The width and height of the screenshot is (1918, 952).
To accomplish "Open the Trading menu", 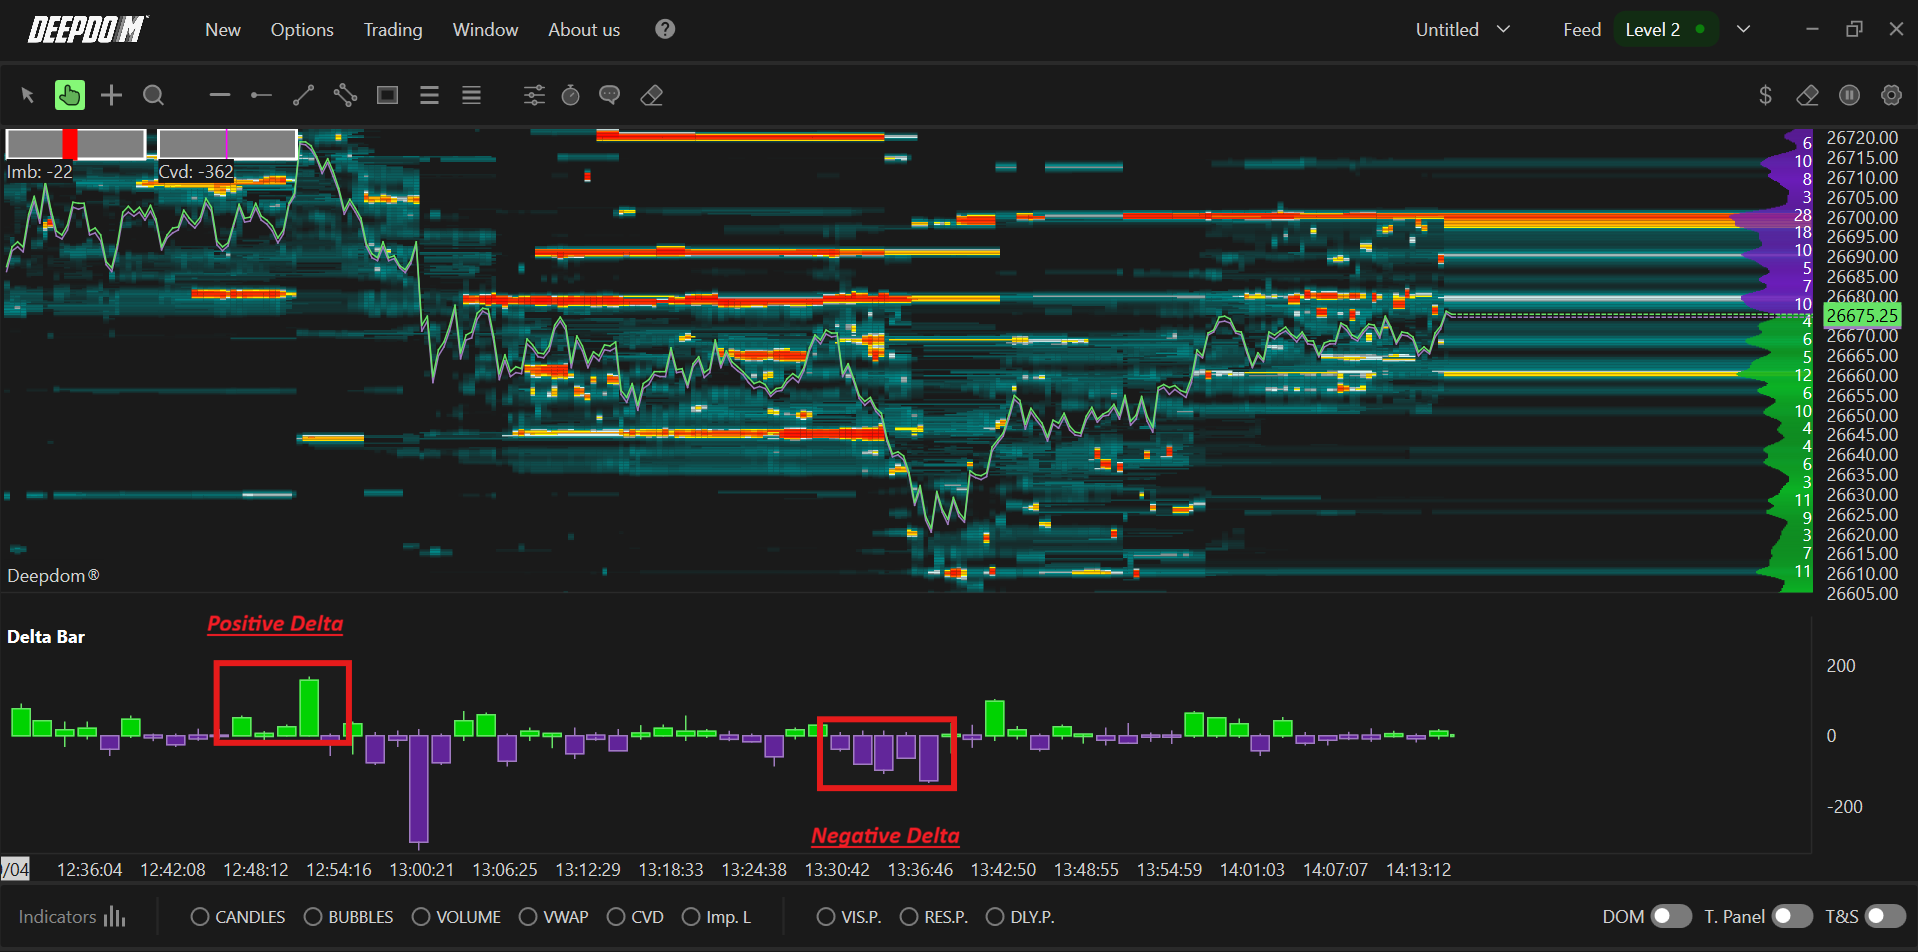I will 393,30.
